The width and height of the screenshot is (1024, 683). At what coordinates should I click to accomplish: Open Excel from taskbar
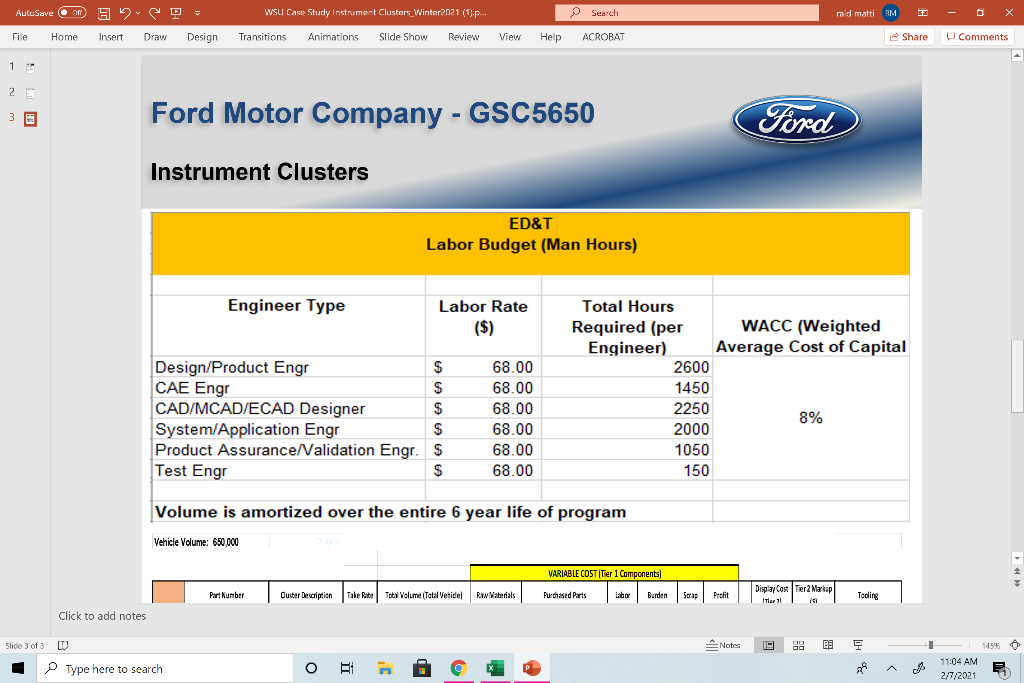pos(495,668)
